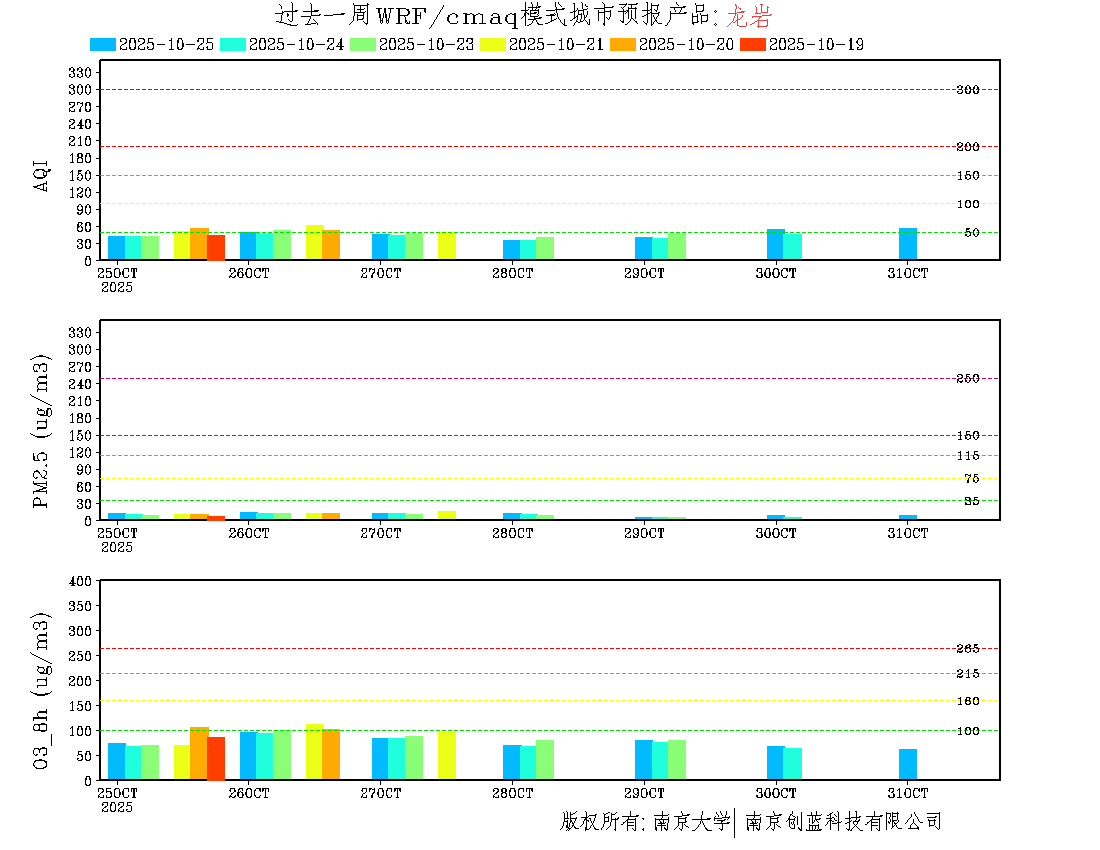The width and height of the screenshot is (1100, 850).
Task: Click the cyan 2025-10-24 legend swatch
Action: pyautogui.click(x=232, y=44)
